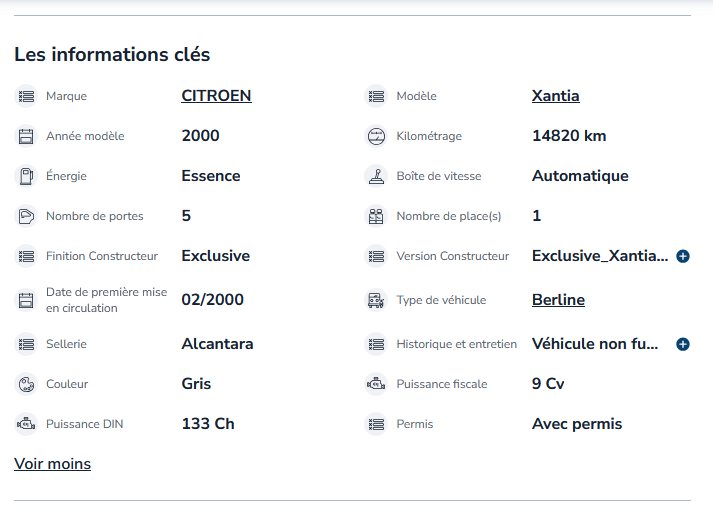The height and width of the screenshot is (514, 713).
Task: Click the finish value 'Exclusive'
Action: [216, 256]
